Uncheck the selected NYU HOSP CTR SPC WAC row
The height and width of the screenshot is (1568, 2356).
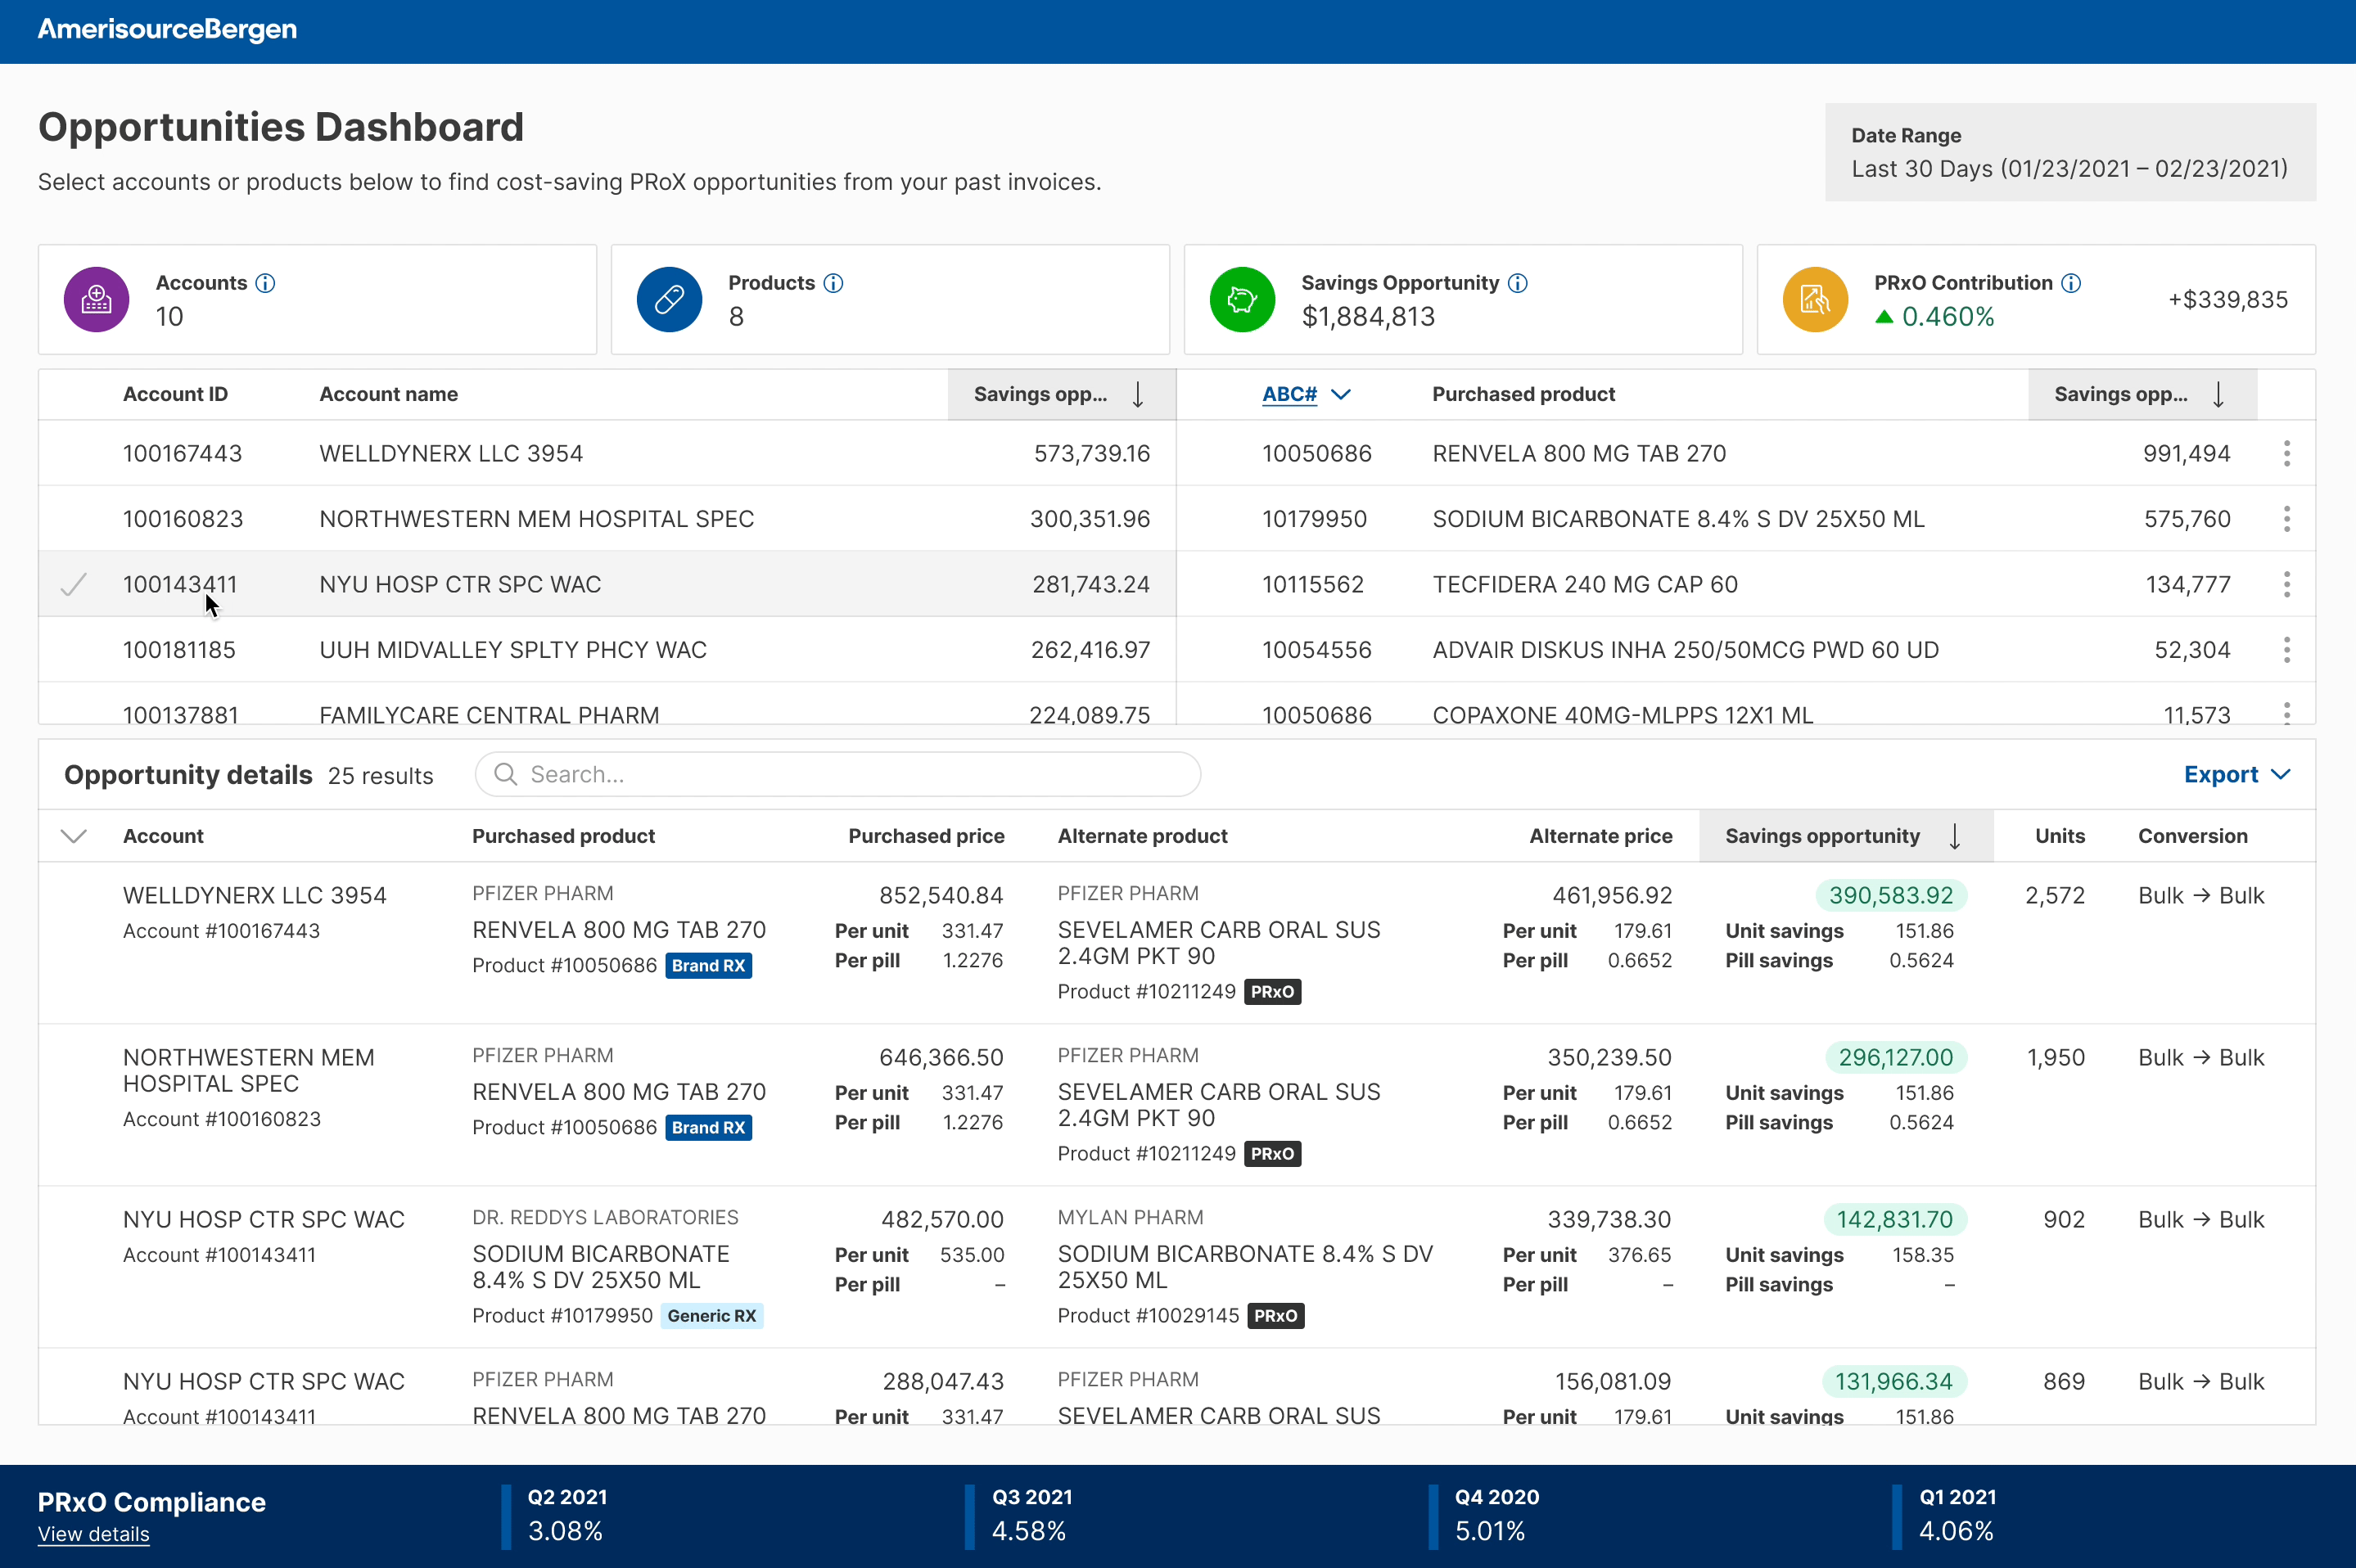(74, 584)
